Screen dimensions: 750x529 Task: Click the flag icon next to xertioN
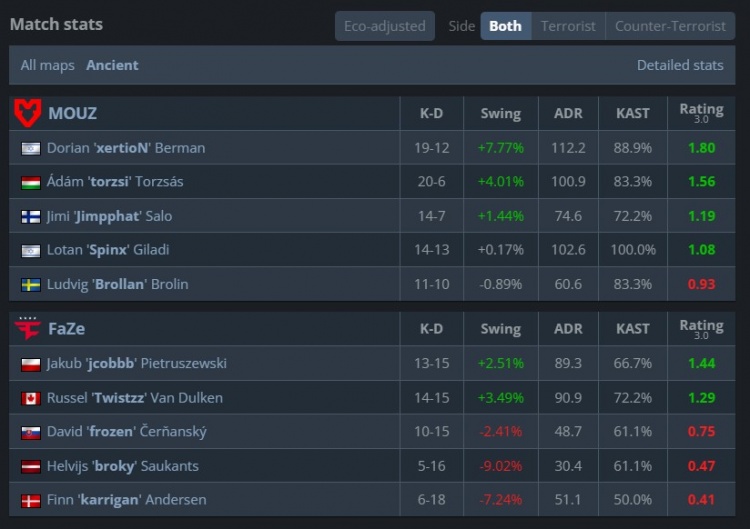point(31,148)
